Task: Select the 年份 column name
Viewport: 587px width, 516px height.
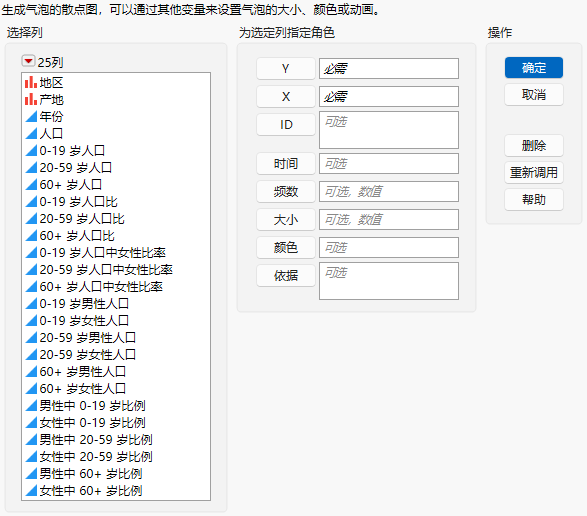Action: click(51, 116)
